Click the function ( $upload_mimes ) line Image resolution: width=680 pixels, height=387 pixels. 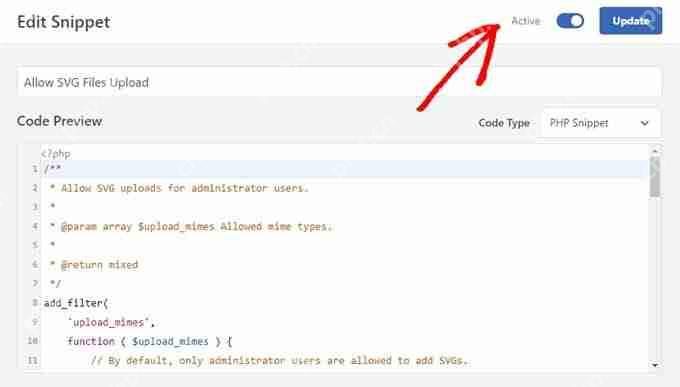pos(150,341)
